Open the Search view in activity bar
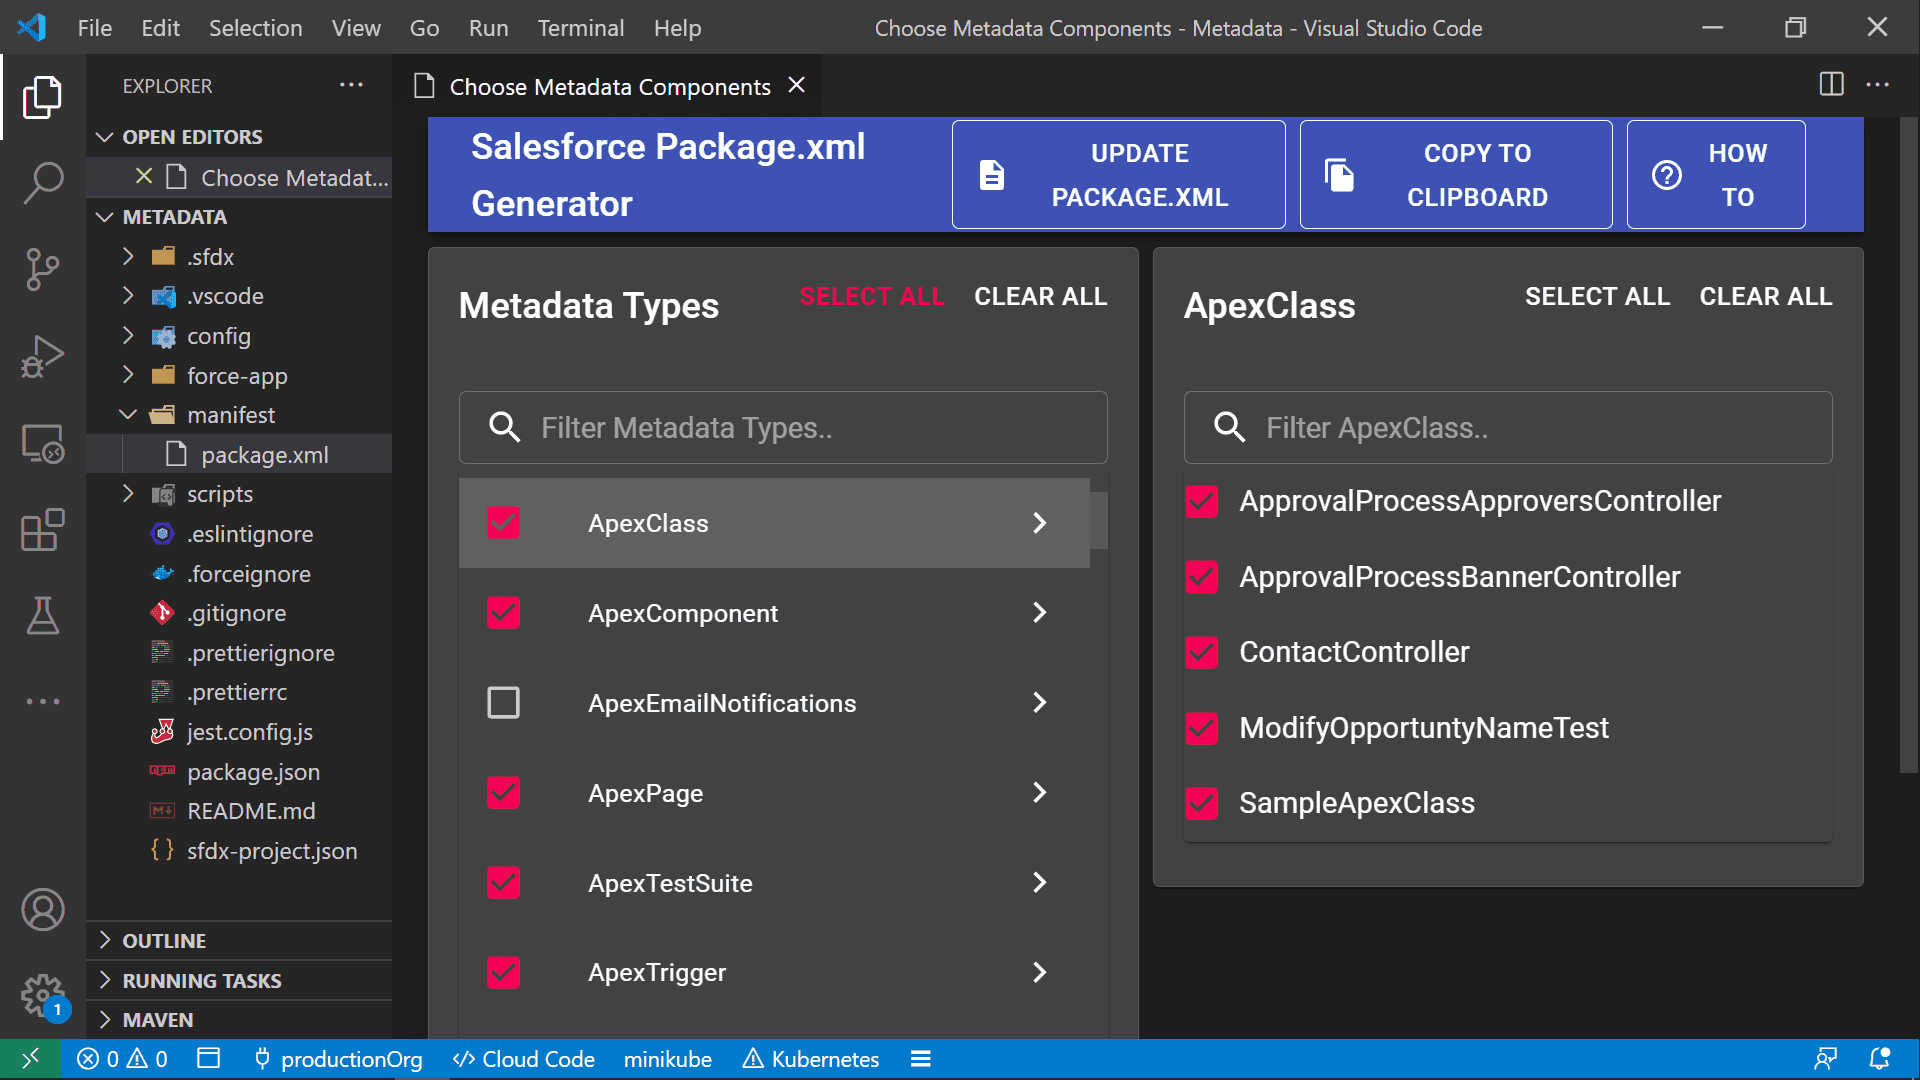Viewport: 1920px width, 1080px height. [42, 183]
